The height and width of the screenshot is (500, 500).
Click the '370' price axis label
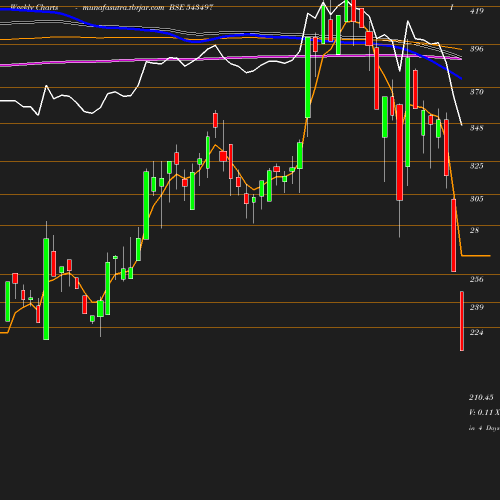(477, 92)
